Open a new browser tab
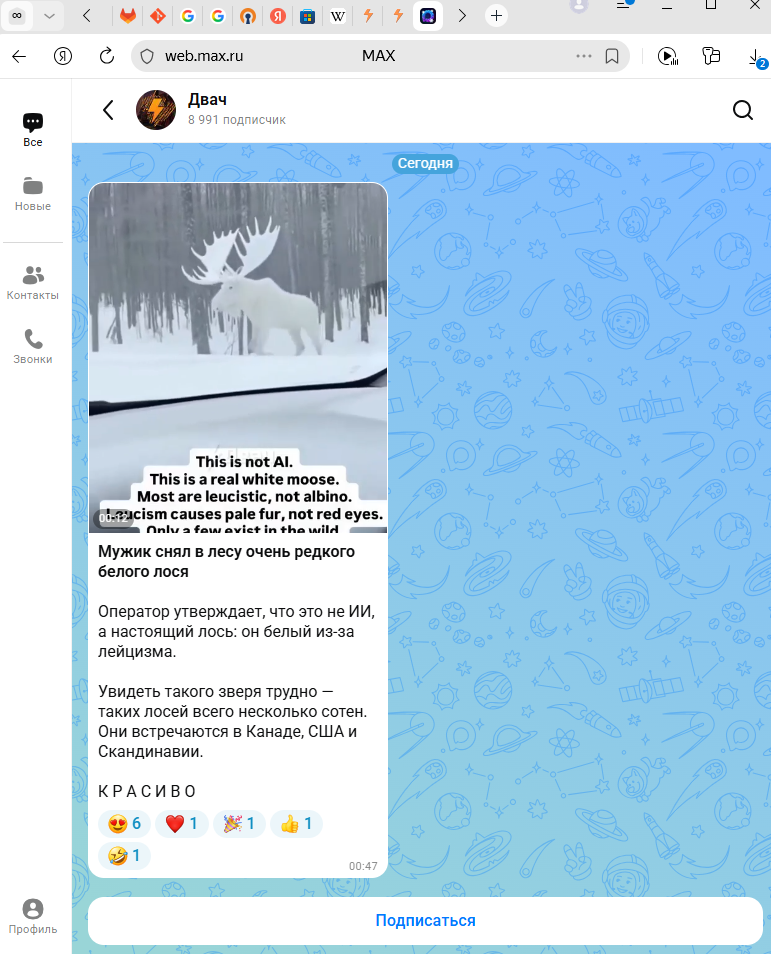This screenshot has width=771, height=954. point(497,16)
